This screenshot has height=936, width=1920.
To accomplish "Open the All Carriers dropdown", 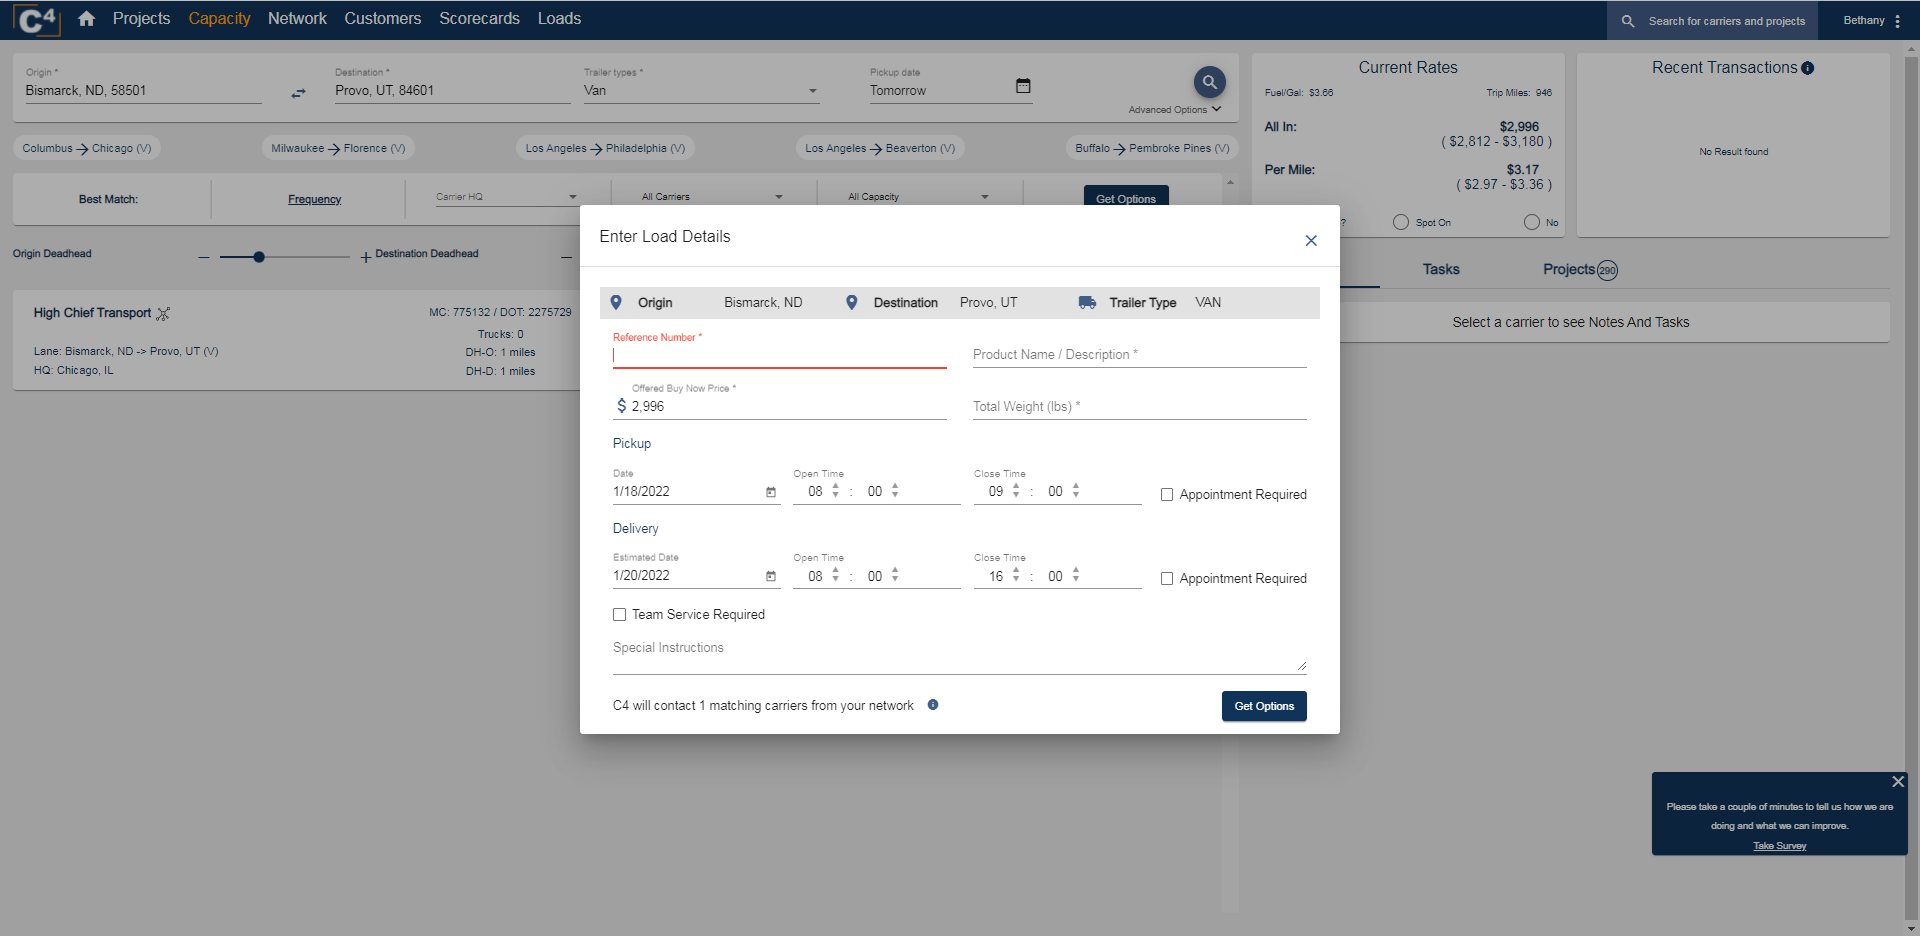I will click(711, 196).
